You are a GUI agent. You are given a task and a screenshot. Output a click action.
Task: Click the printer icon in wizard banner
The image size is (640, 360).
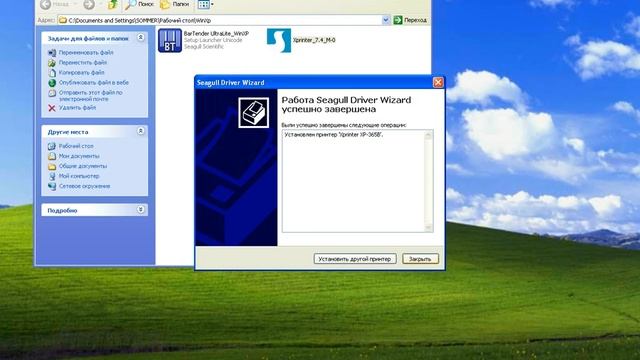tap(253, 112)
